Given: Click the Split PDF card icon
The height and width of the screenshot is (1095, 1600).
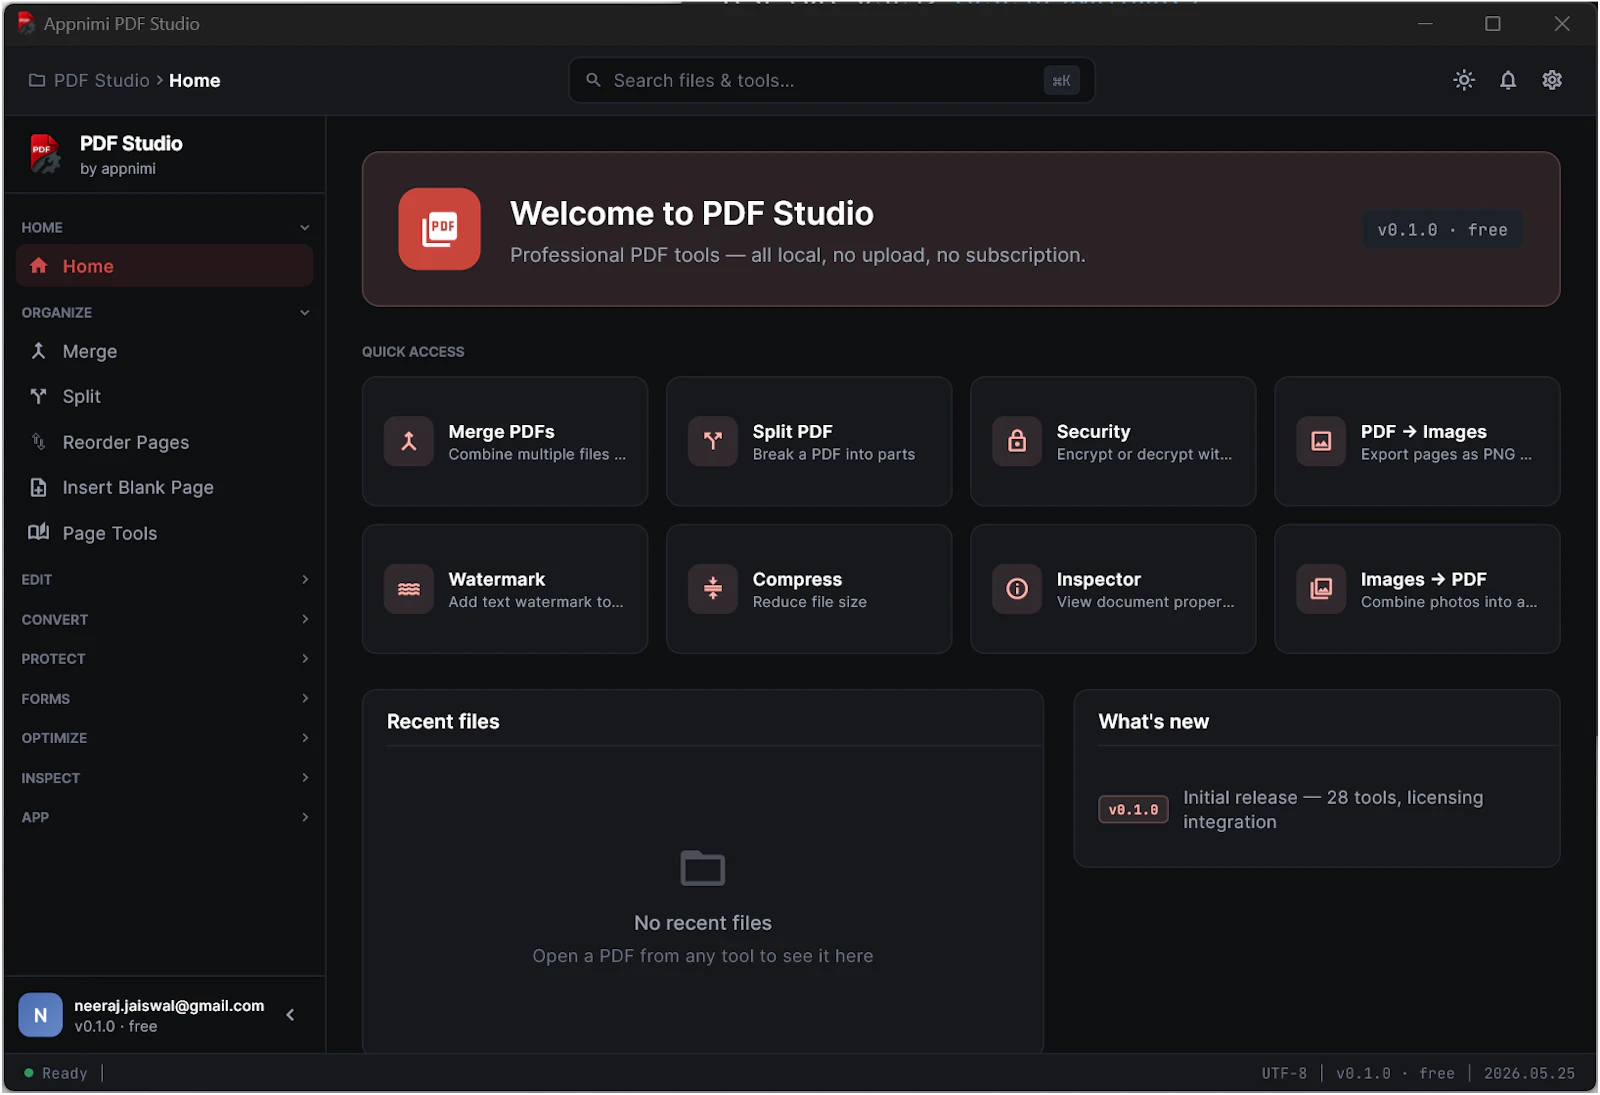Looking at the screenshot, I should [713, 441].
